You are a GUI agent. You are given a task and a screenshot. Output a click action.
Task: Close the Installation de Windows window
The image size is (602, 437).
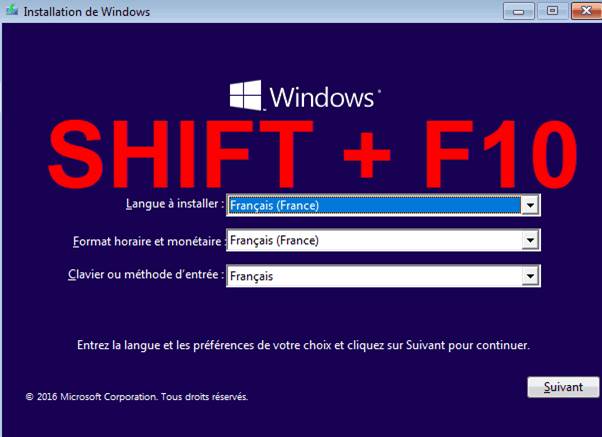[x=581, y=11]
